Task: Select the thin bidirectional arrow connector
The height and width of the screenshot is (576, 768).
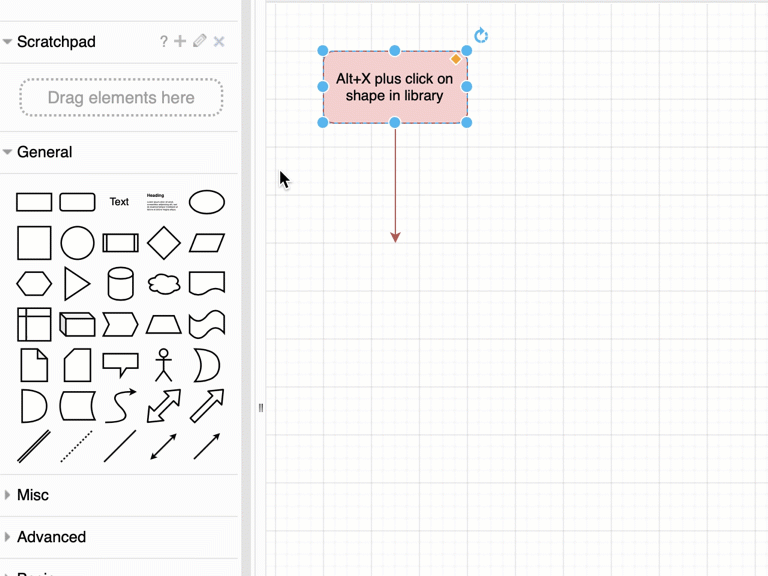Action: tap(164, 446)
